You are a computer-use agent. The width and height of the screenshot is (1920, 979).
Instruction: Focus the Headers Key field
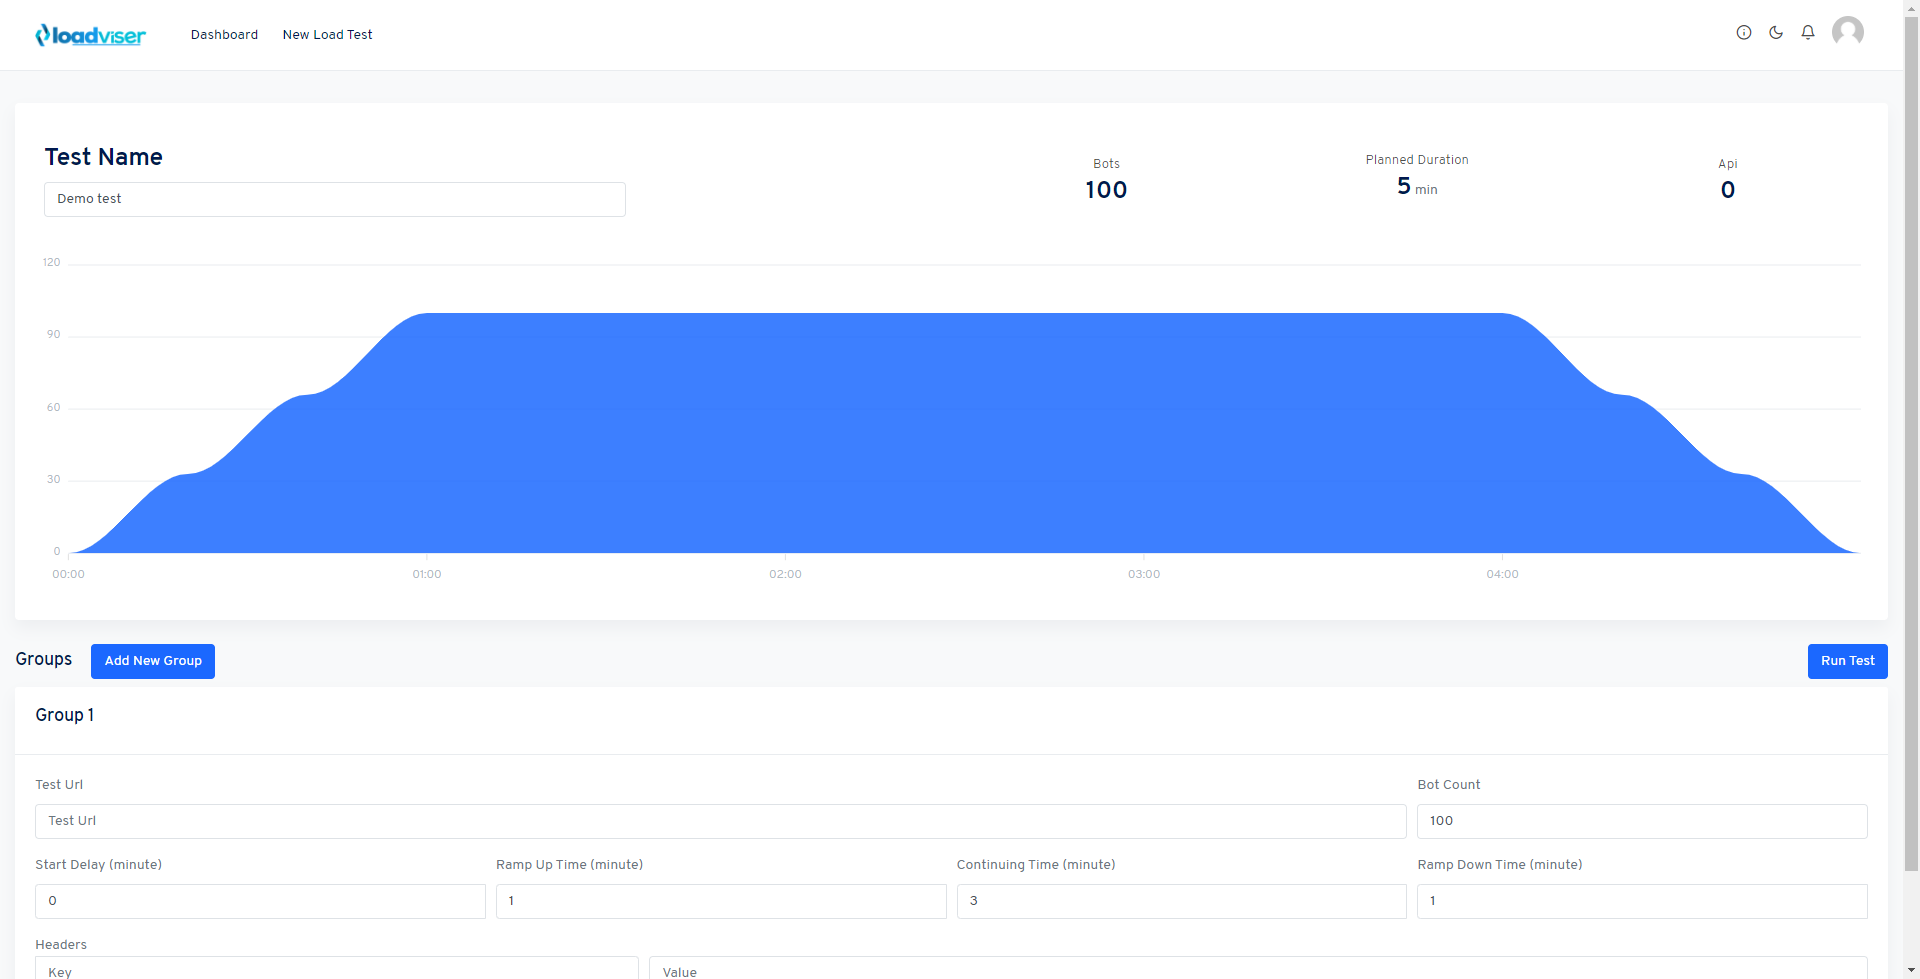[337, 968]
